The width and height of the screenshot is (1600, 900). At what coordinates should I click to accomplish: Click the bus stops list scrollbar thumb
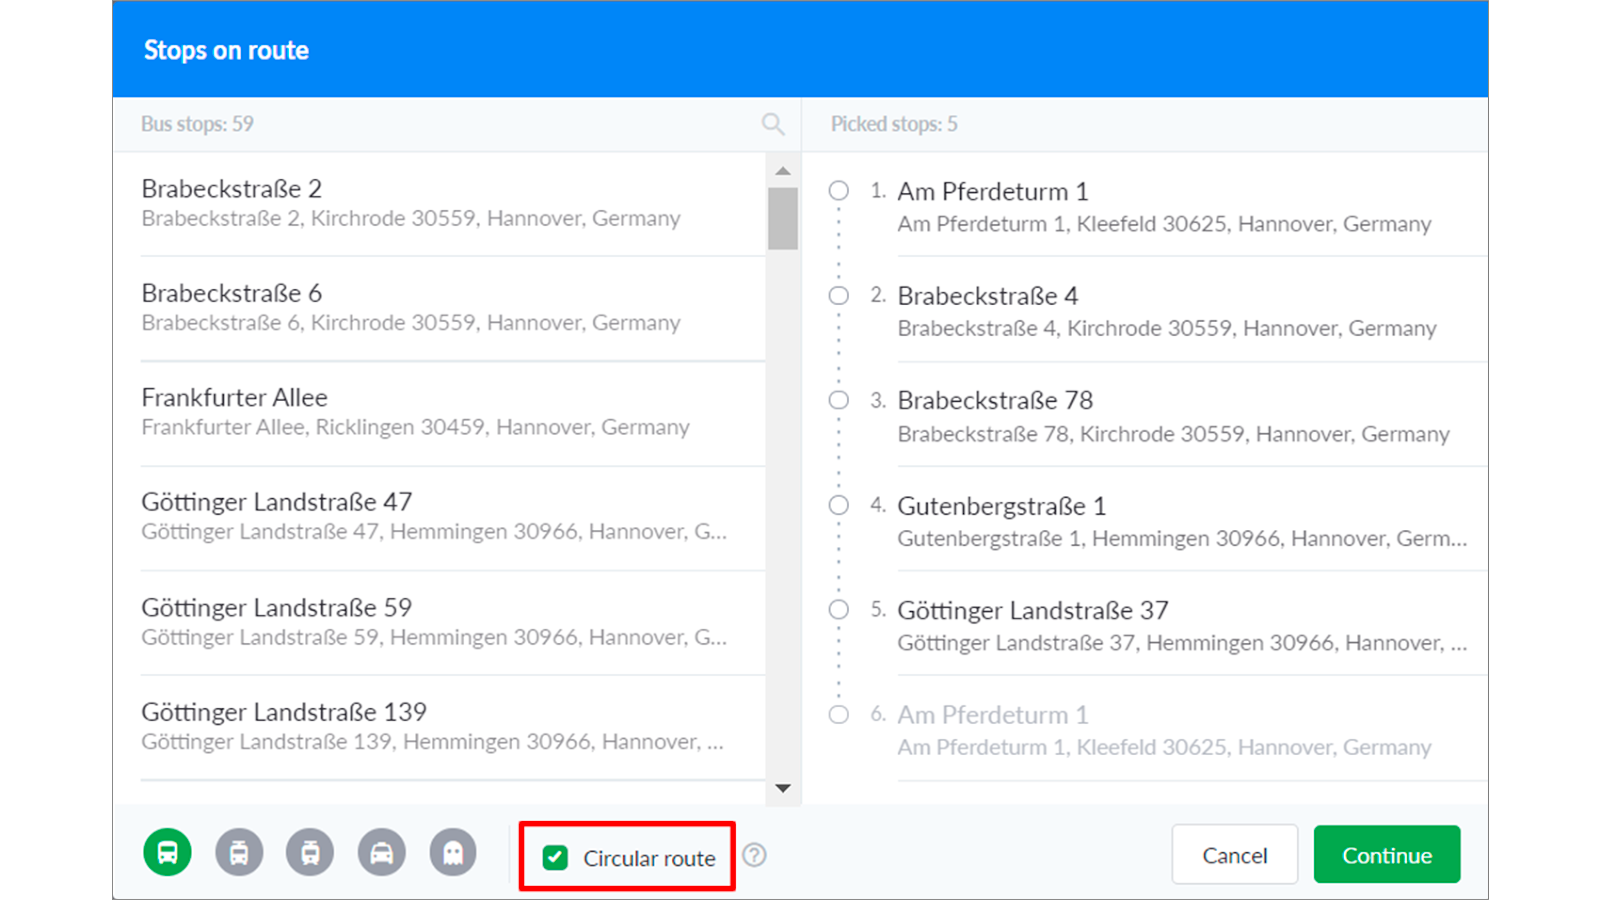pyautogui.click(x=783, y=218)
